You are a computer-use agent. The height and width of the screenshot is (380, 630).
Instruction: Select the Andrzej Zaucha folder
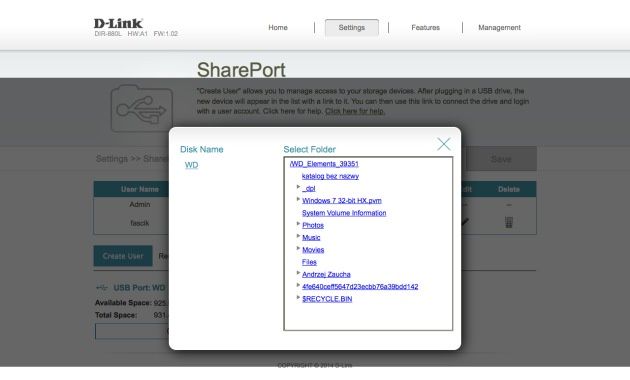(326, 274)
